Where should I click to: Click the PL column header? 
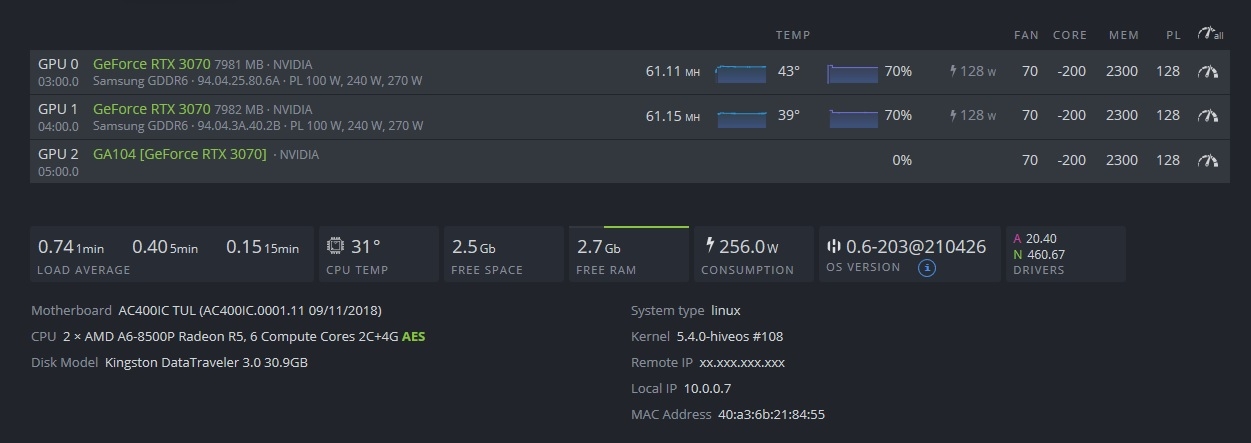click(1173, 35)
